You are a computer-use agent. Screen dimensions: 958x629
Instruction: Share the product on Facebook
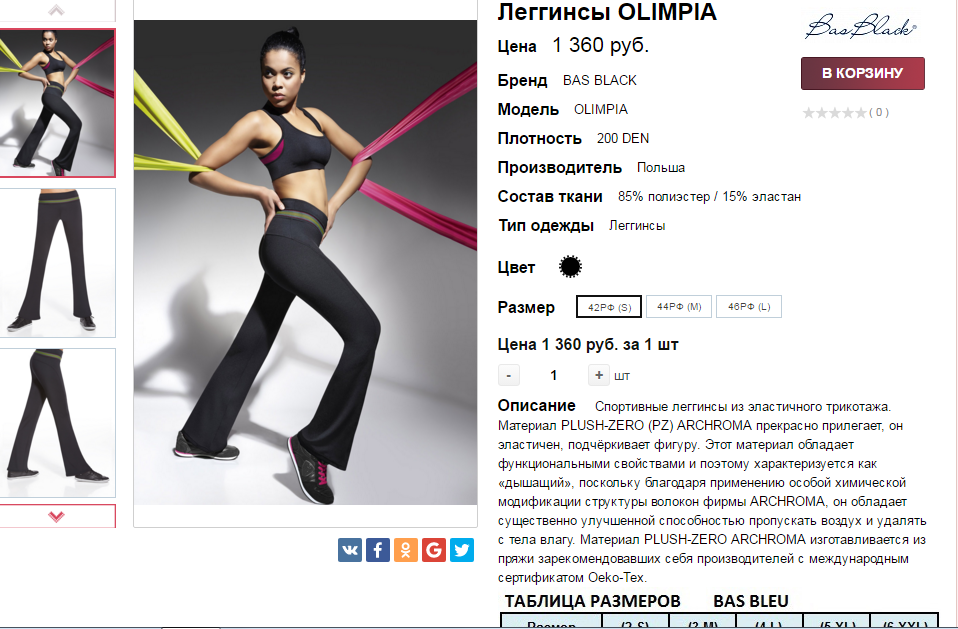point(378,550)
